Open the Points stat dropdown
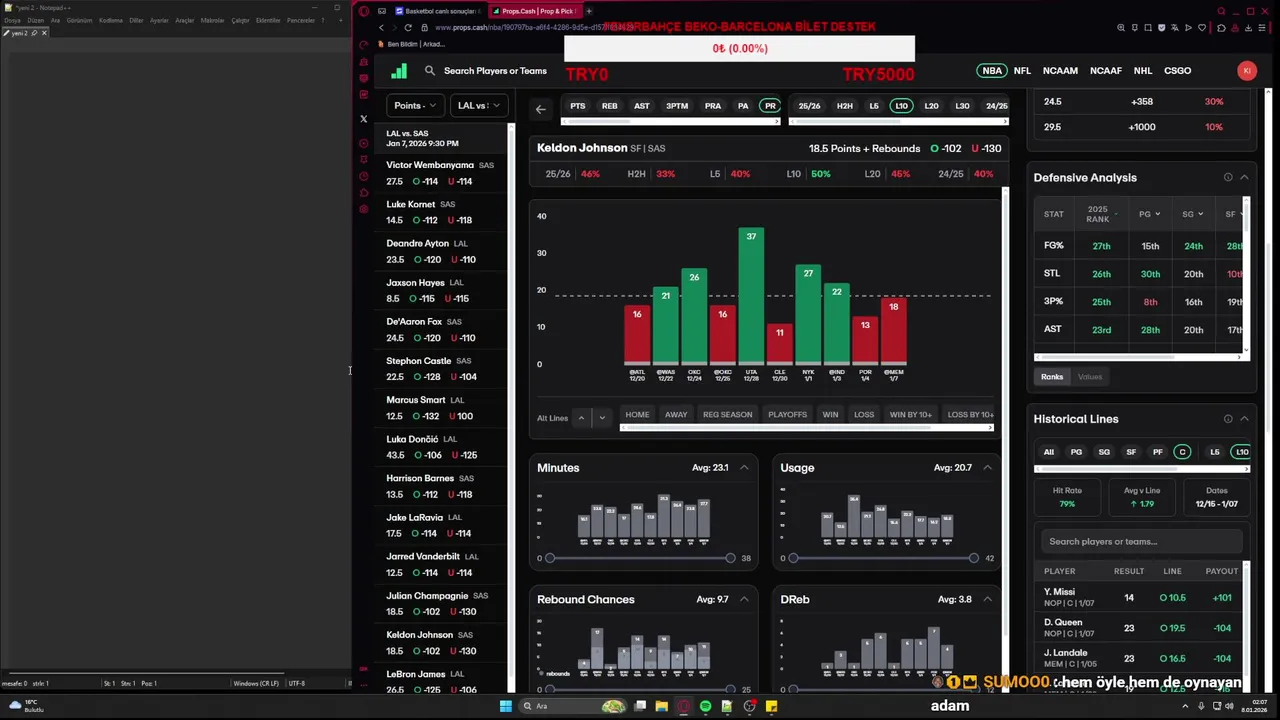The width and height of the screenshot is (1280, 720). (x=415, y=106)
